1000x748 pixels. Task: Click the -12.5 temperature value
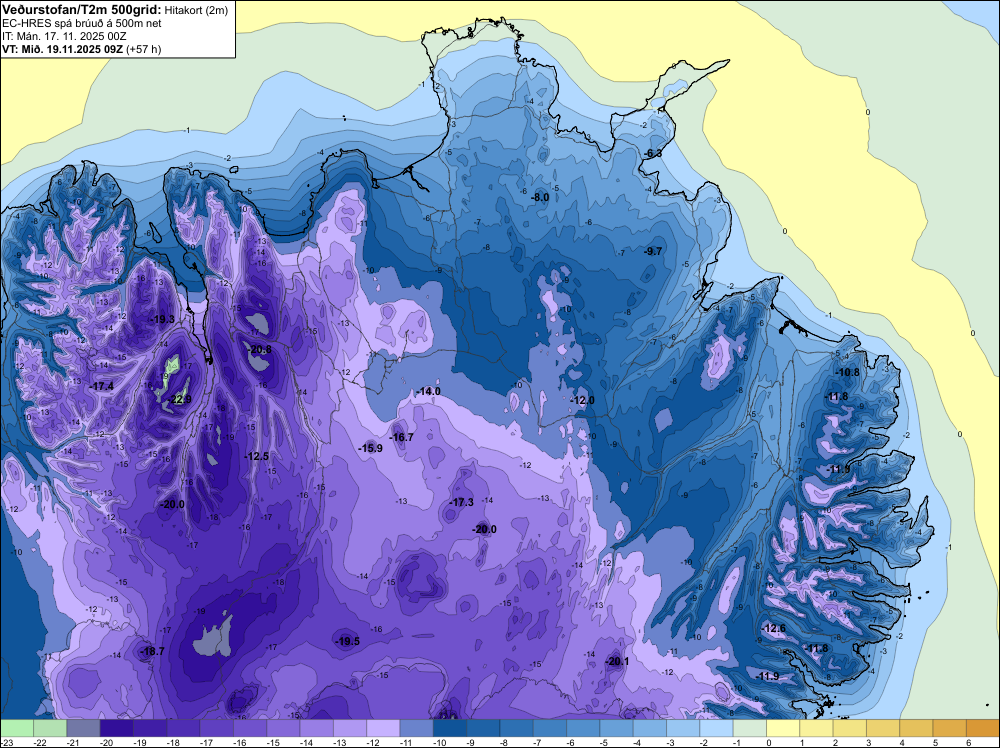coord(256,456)
